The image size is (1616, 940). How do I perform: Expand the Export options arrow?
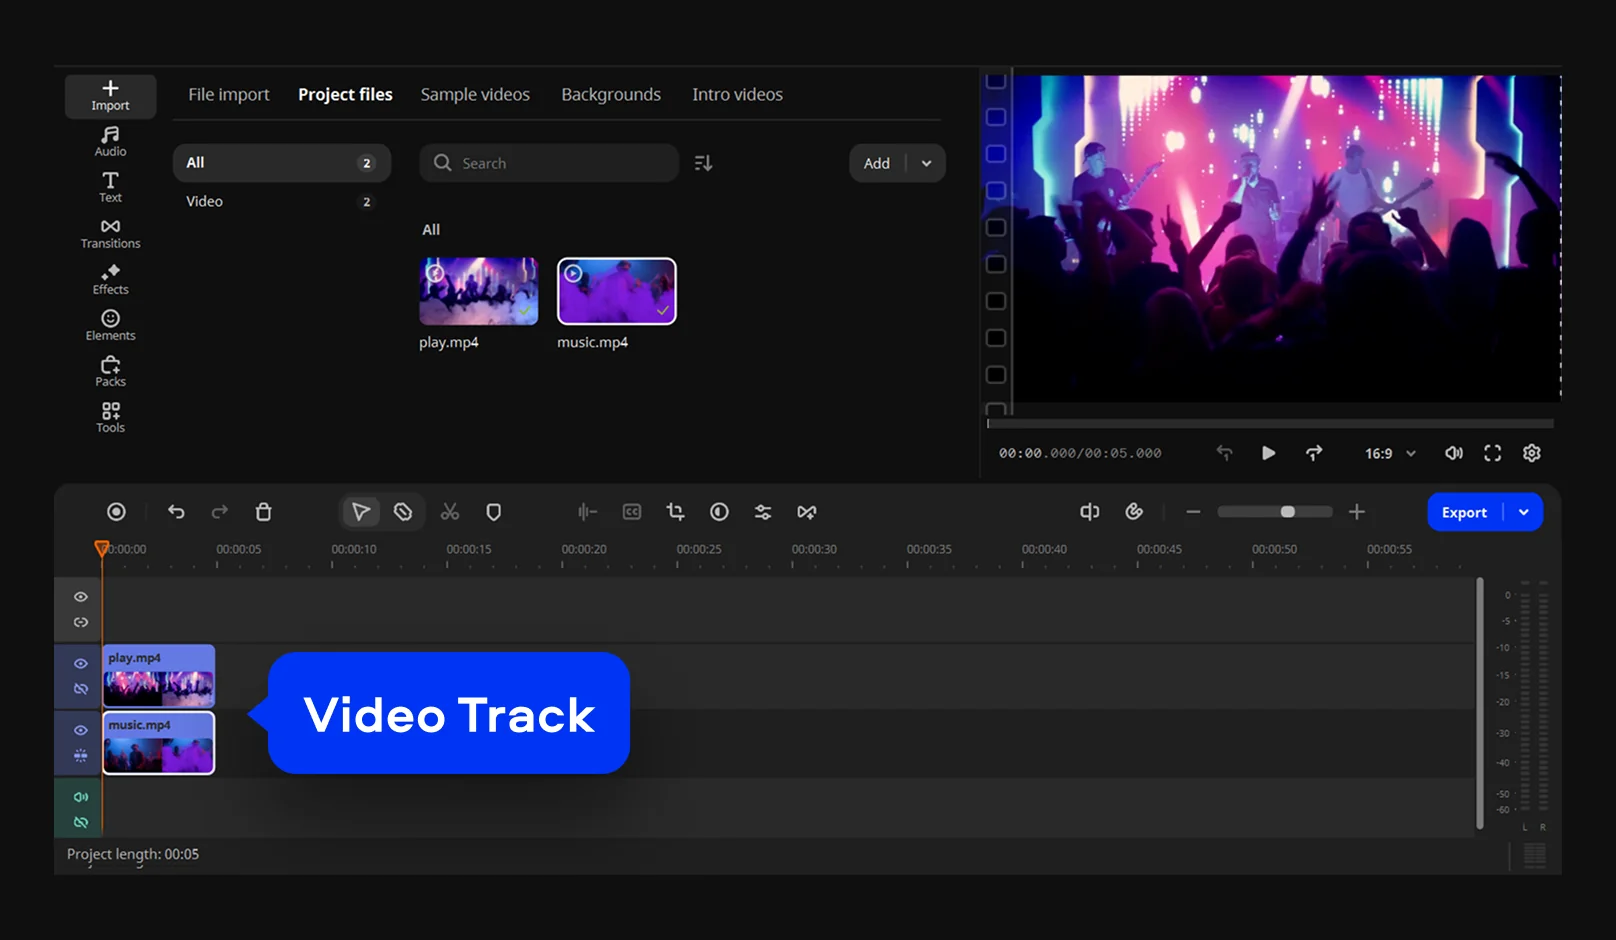1523,512
